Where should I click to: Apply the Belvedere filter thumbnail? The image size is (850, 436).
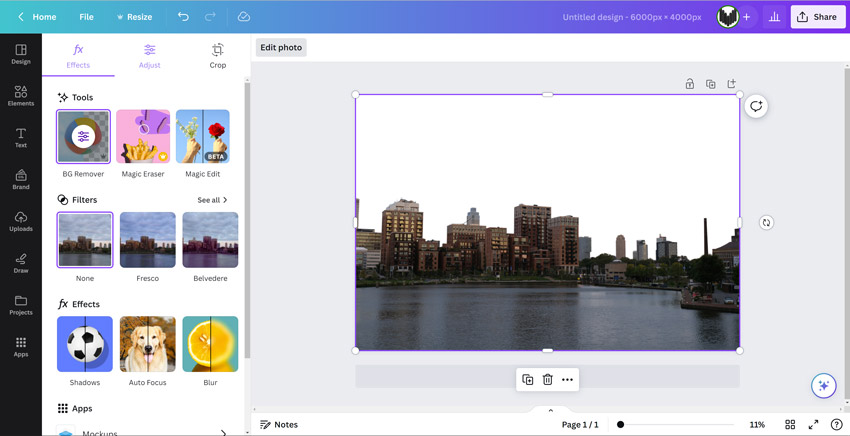pos(210,240)
